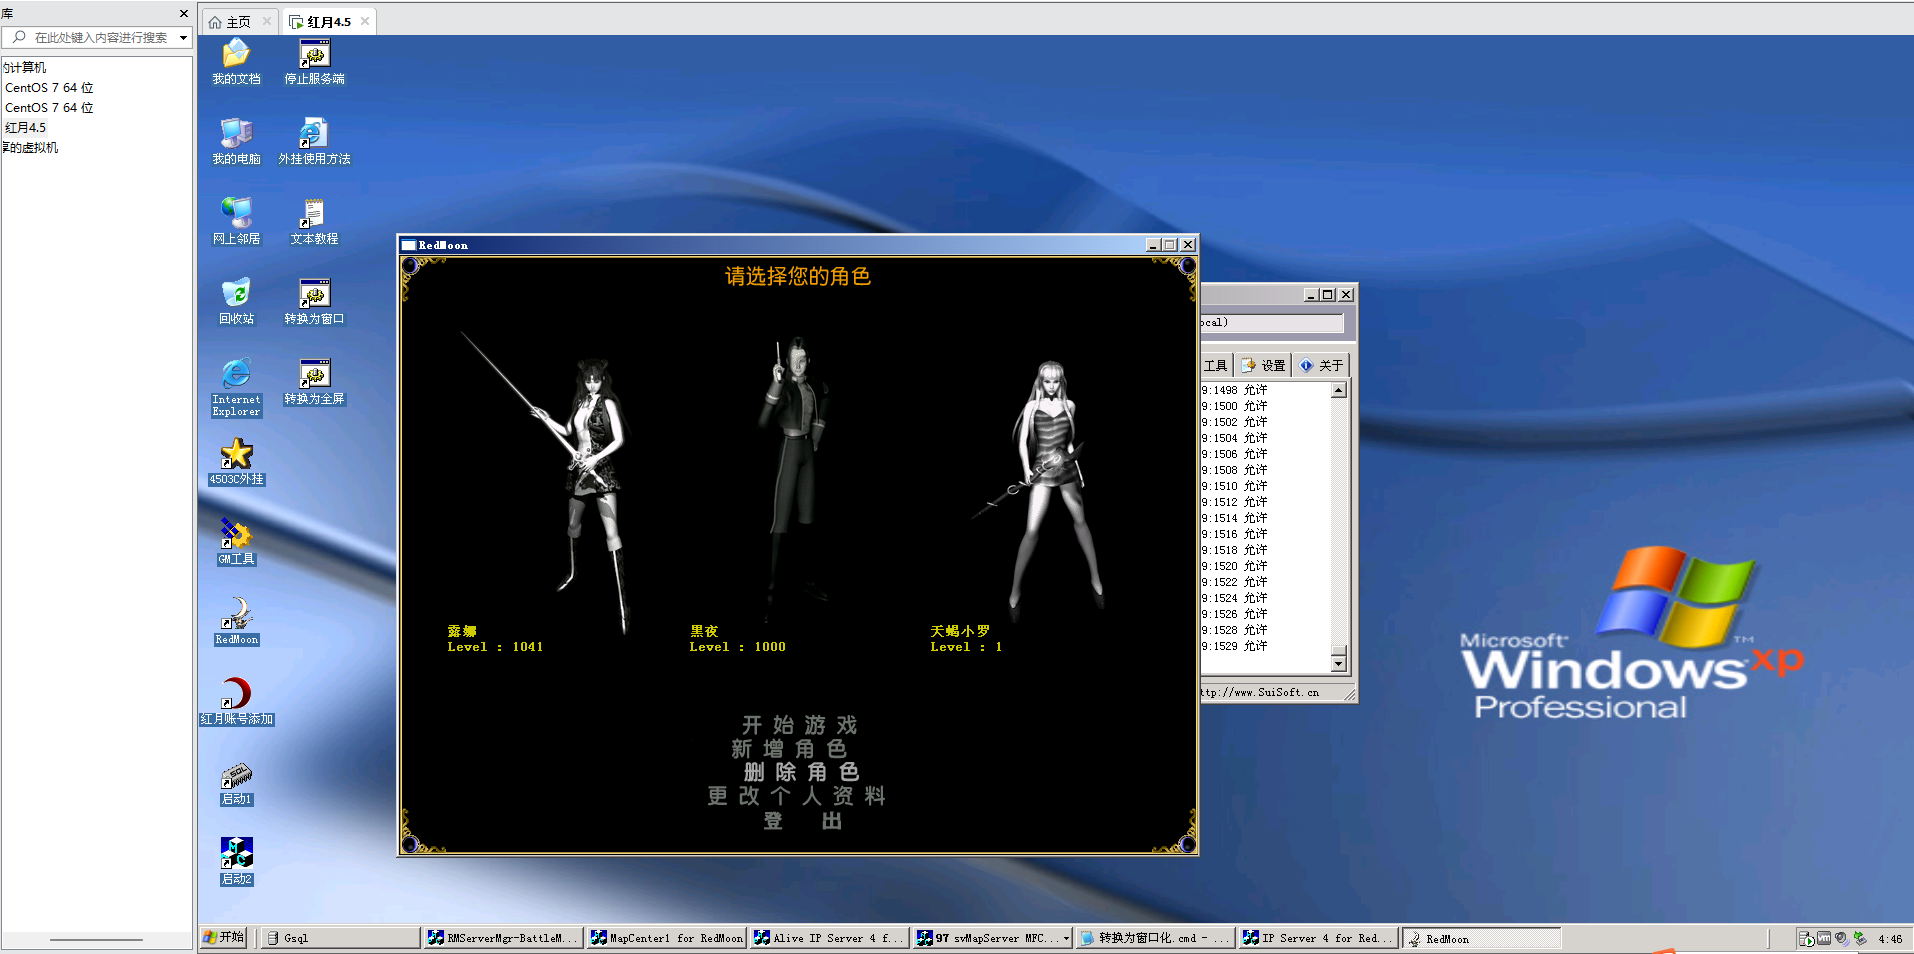Switch to the 主页 tab
Viewport: 1914px width, 954px height.
tap(238, 22)
